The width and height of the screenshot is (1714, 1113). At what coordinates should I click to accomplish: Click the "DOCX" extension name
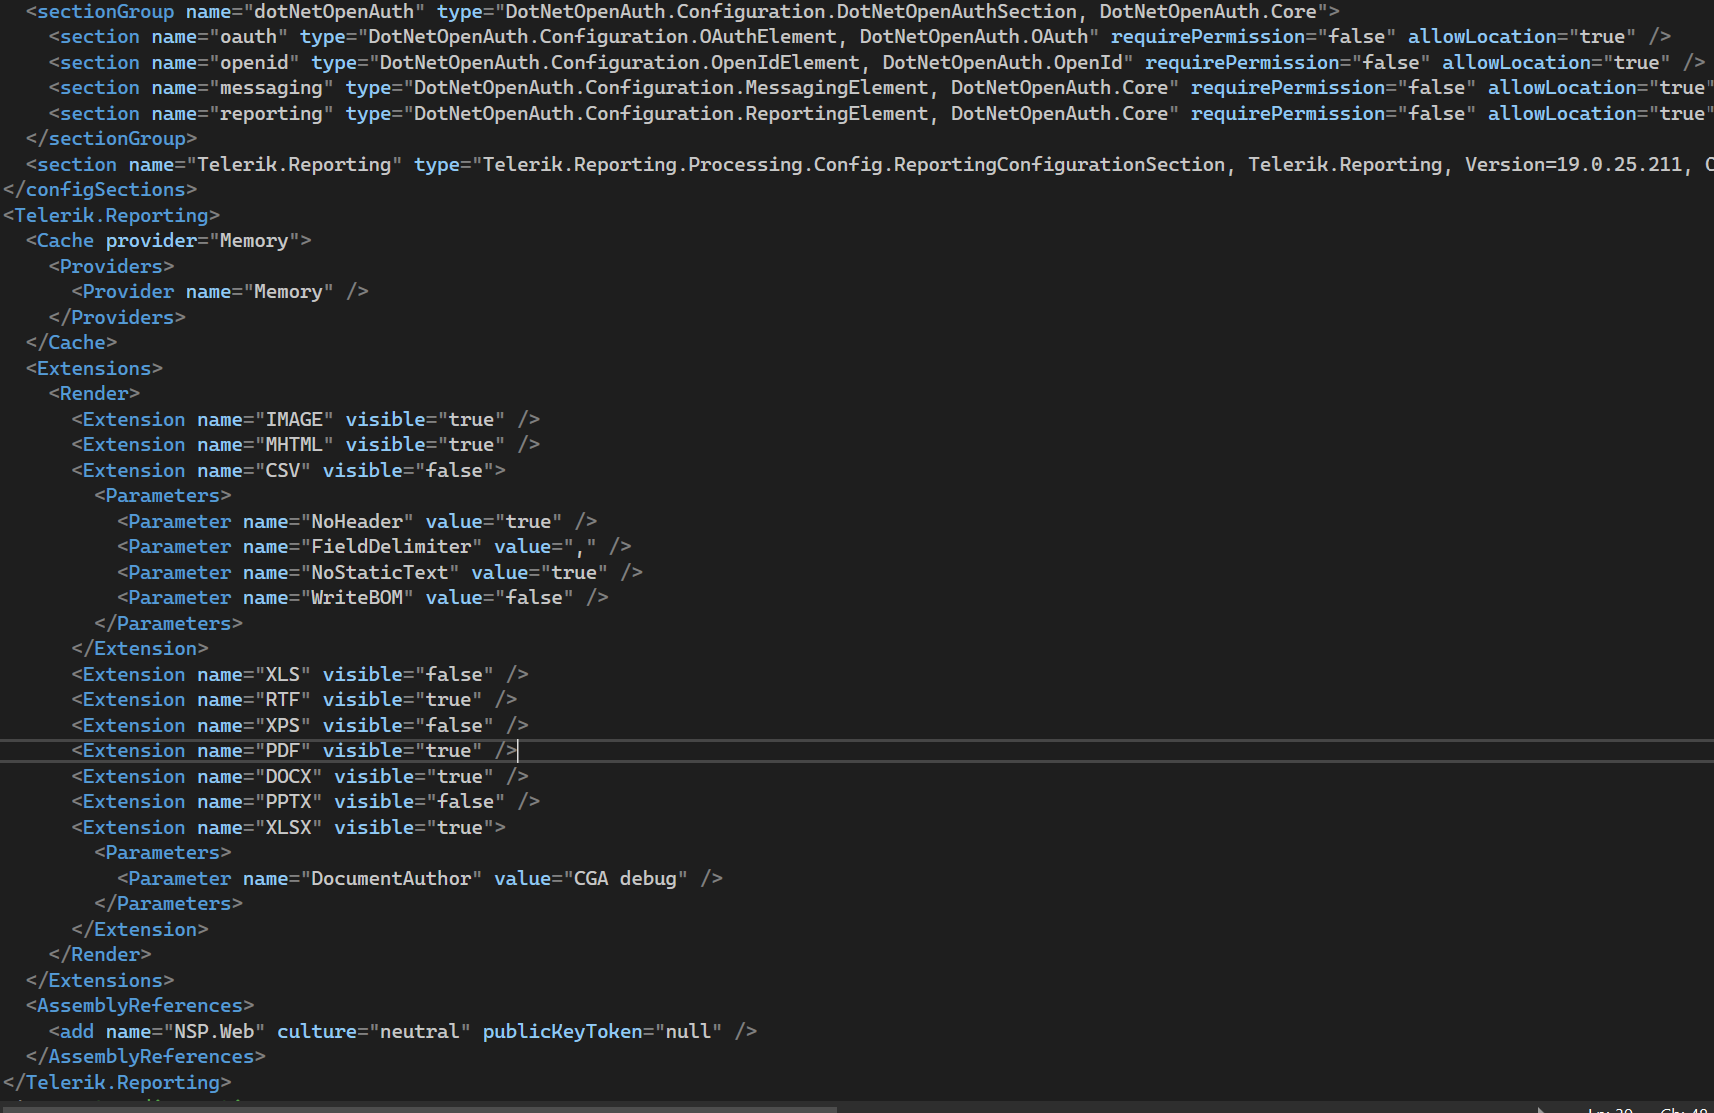tap(288, 776)
